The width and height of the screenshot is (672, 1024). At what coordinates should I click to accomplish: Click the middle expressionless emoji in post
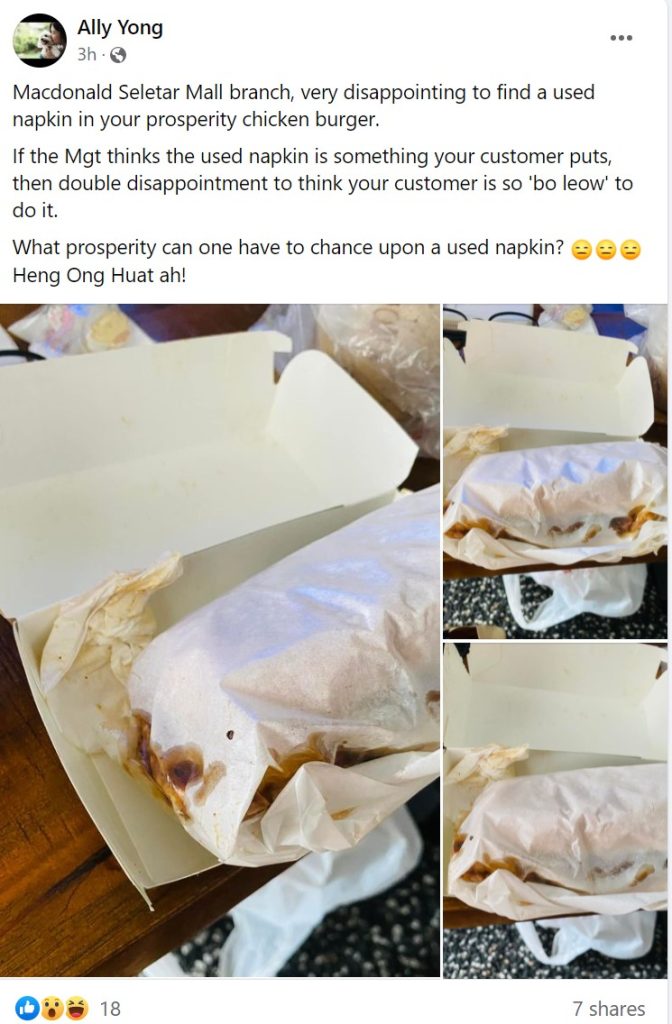(x=606, y=249)
